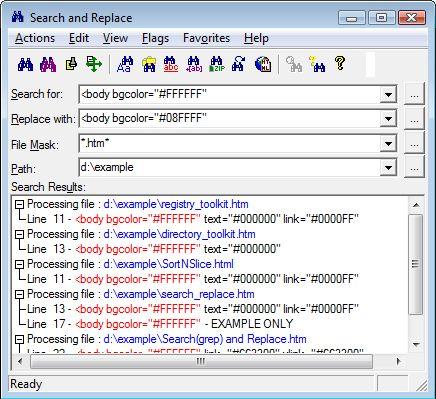The height and width of the screenshot is (399, 436).
Task: Click the browse button next to Path
Action: pyautogui.click(x=414, y=168)
